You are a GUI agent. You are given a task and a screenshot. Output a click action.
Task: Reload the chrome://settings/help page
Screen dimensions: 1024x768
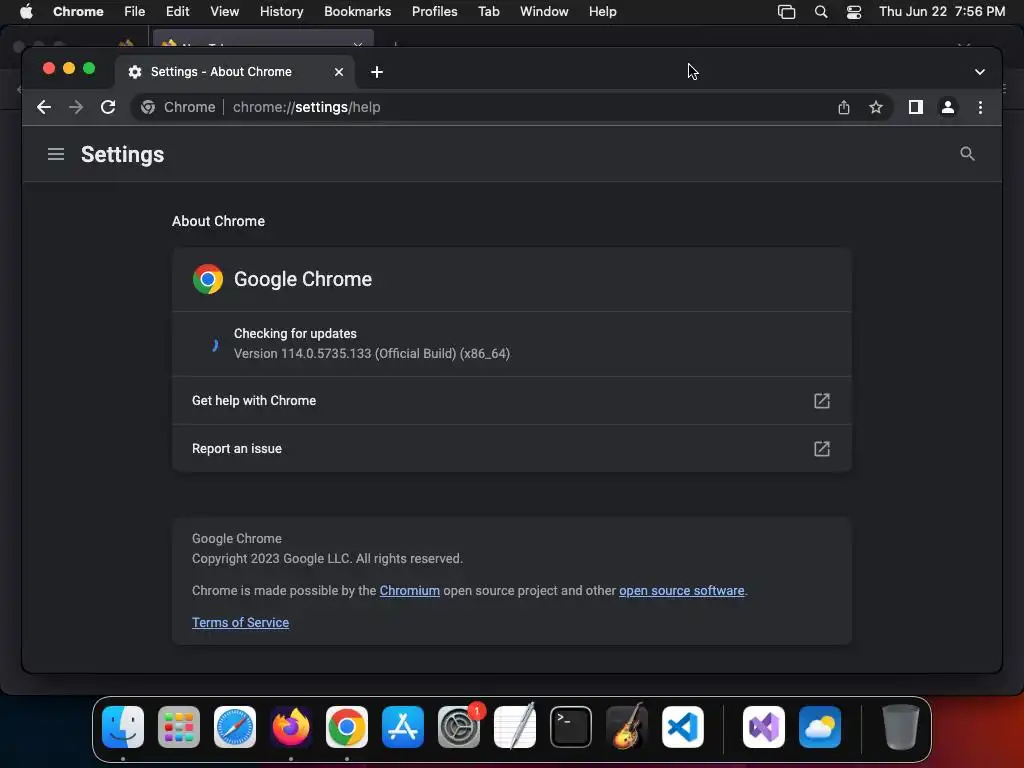[108, 107]
